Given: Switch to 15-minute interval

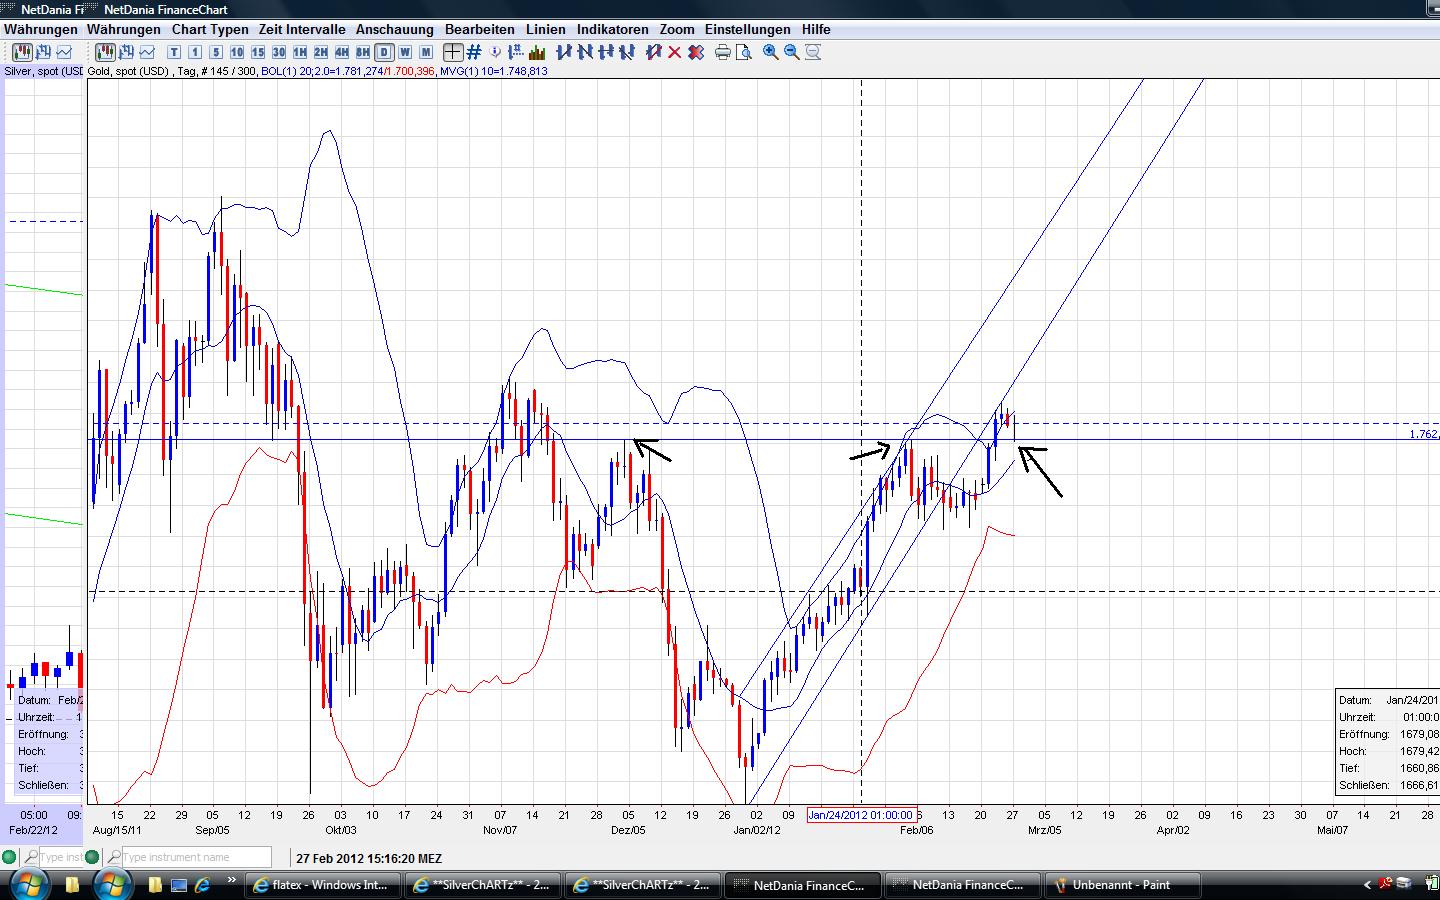Looking at the screenshot, I should point(258,52).
